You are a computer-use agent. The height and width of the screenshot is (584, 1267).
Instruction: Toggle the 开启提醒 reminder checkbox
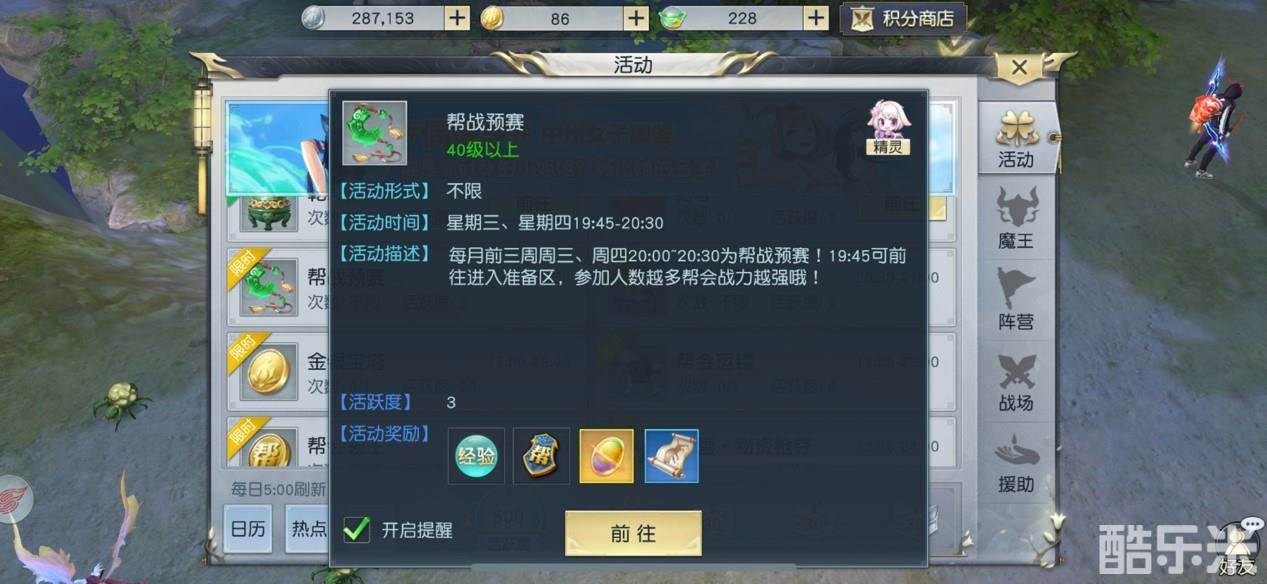pos(356,529)
